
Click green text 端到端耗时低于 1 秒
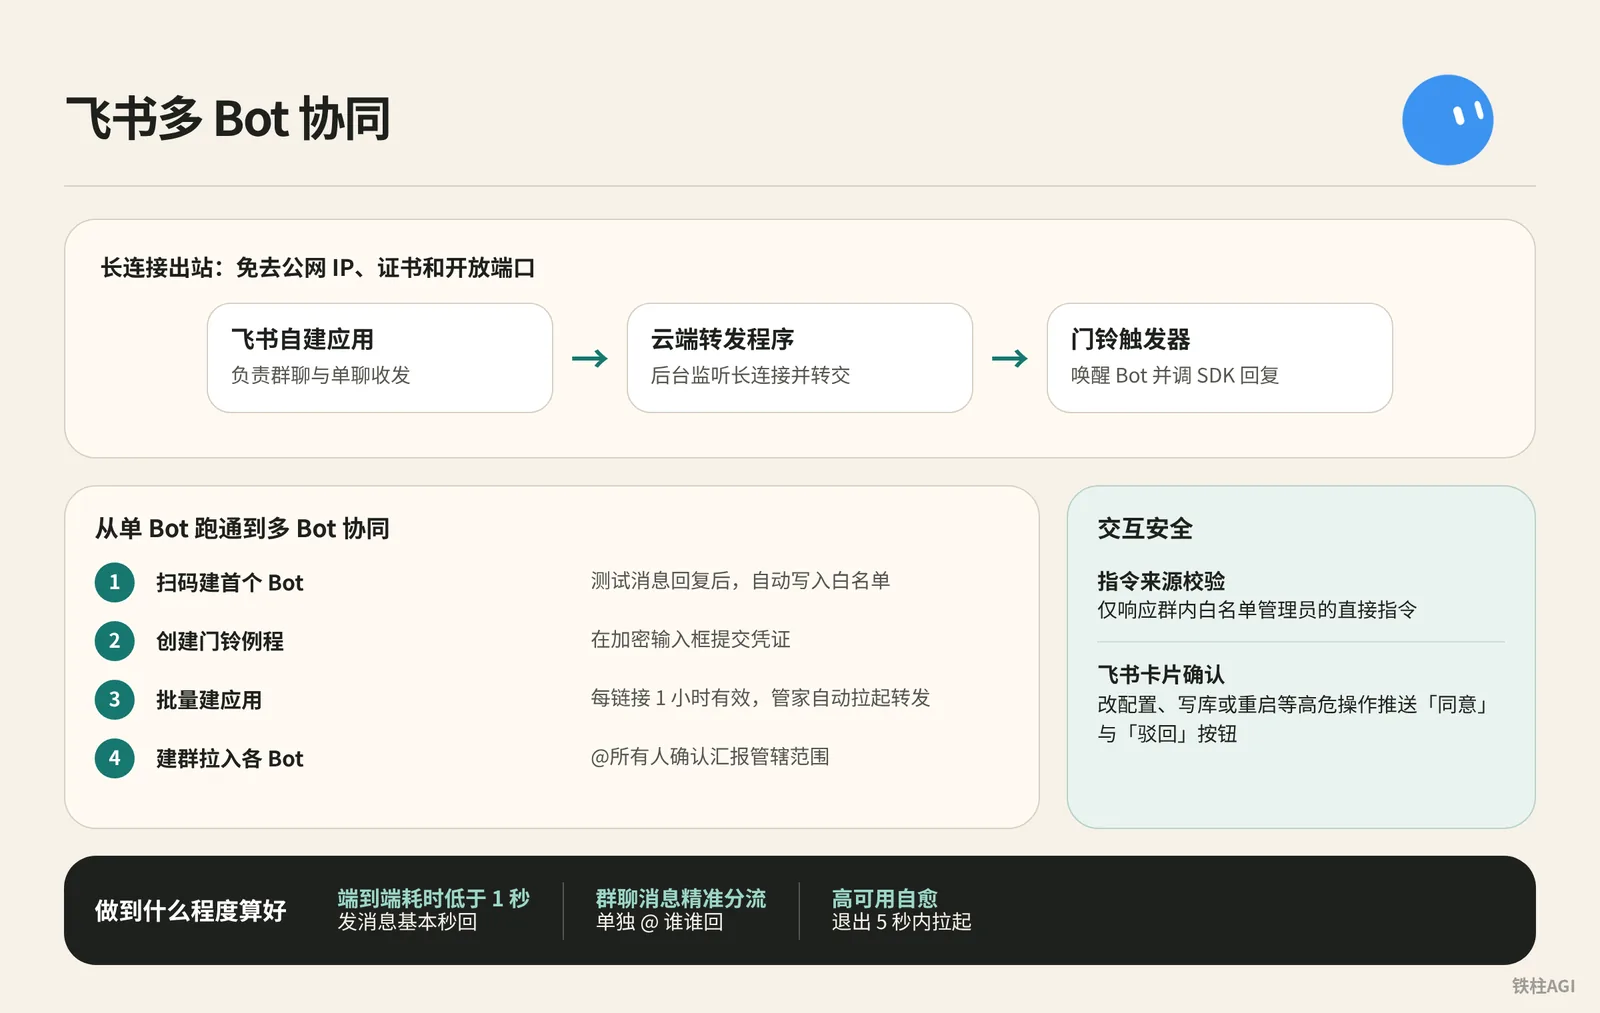tap(434, 898)
